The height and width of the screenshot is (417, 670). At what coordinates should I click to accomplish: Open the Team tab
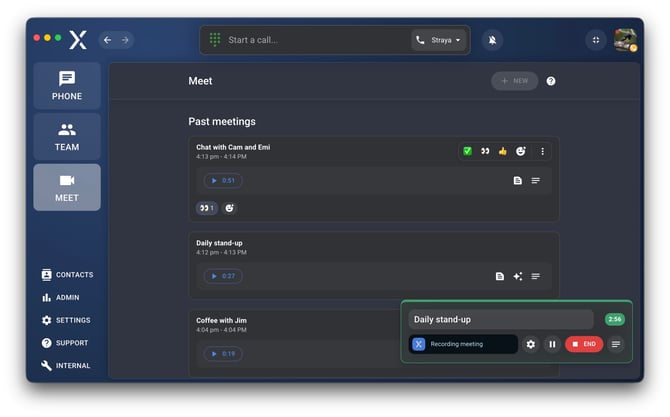pyautogui.click(x=67, y=136)
